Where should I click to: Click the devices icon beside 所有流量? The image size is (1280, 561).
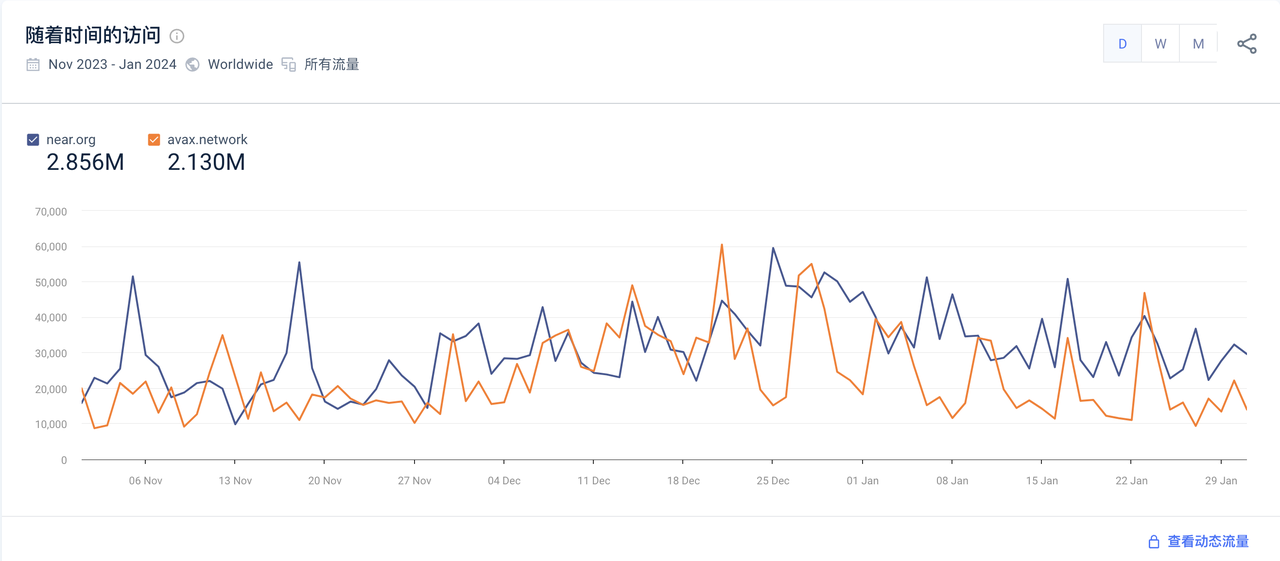[x=289, y=64]
